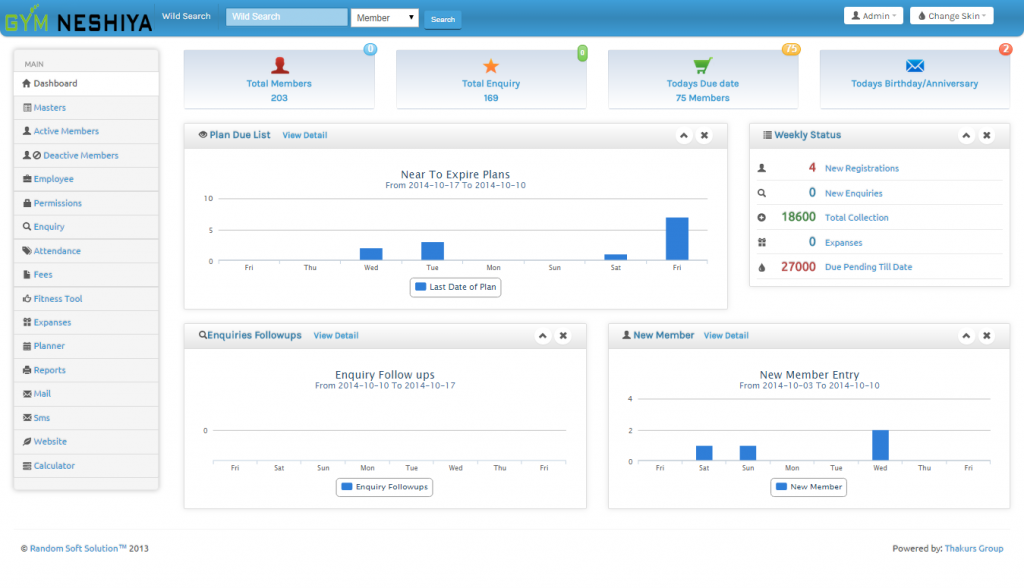The image size is (1024, 588).
Task: Collapse the Weekly Status panel
Action: (966, 135)
